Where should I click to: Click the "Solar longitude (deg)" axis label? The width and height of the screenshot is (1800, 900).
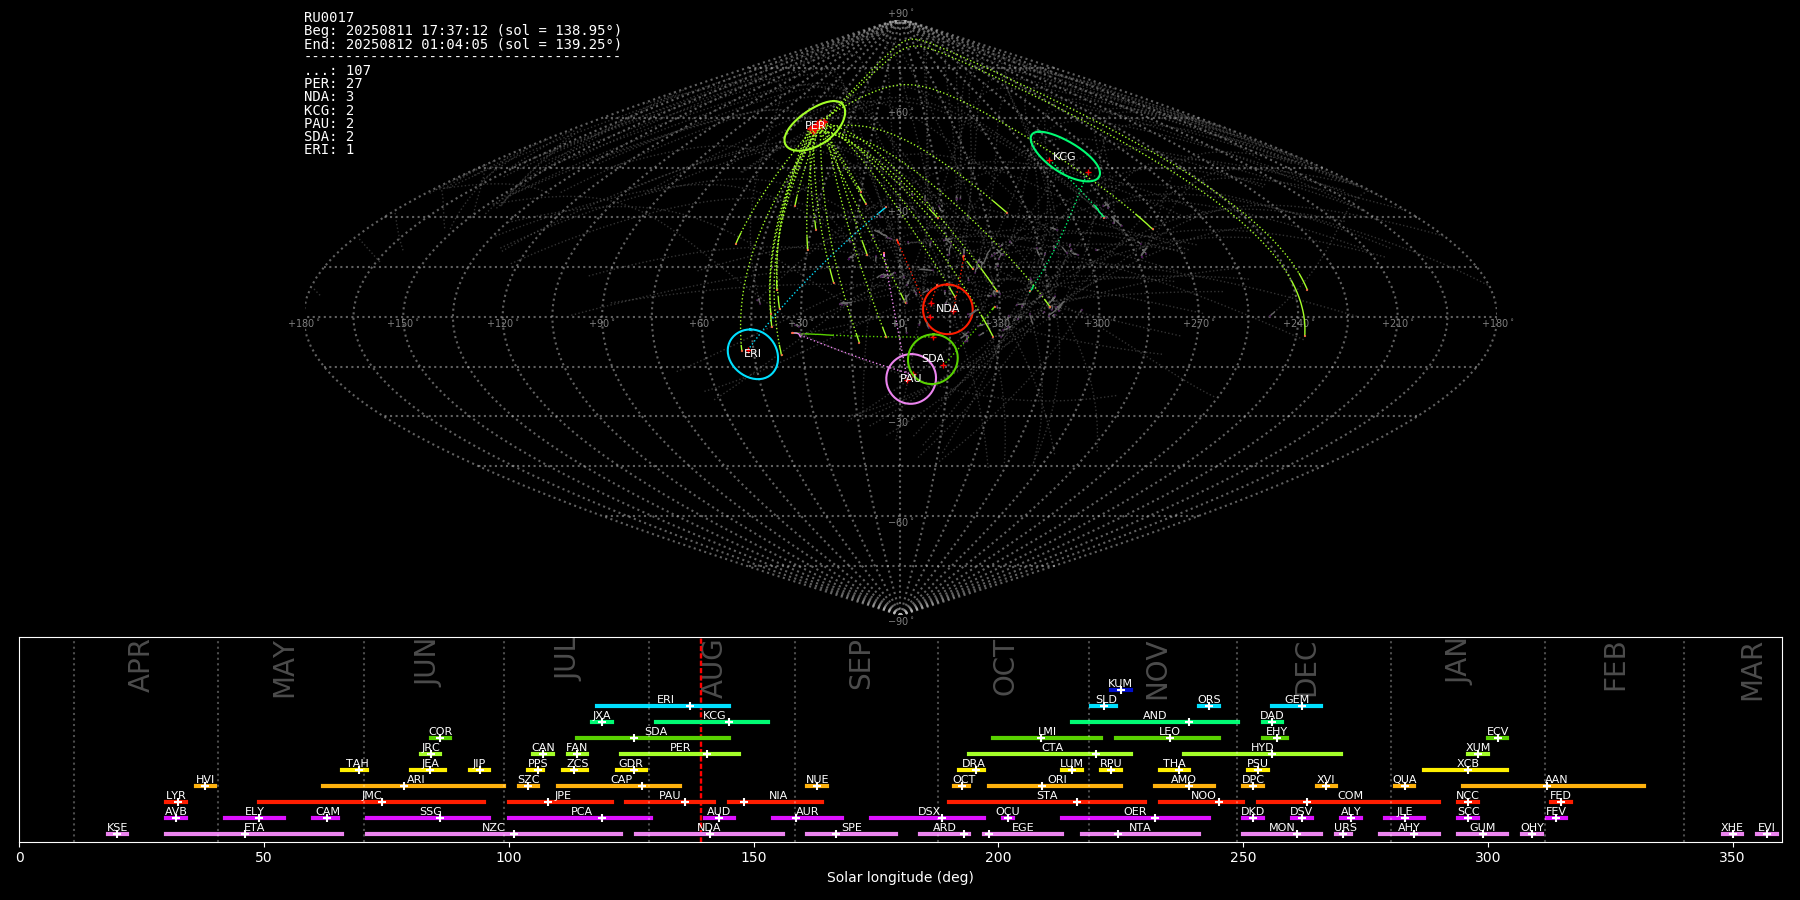pos(900,877)
